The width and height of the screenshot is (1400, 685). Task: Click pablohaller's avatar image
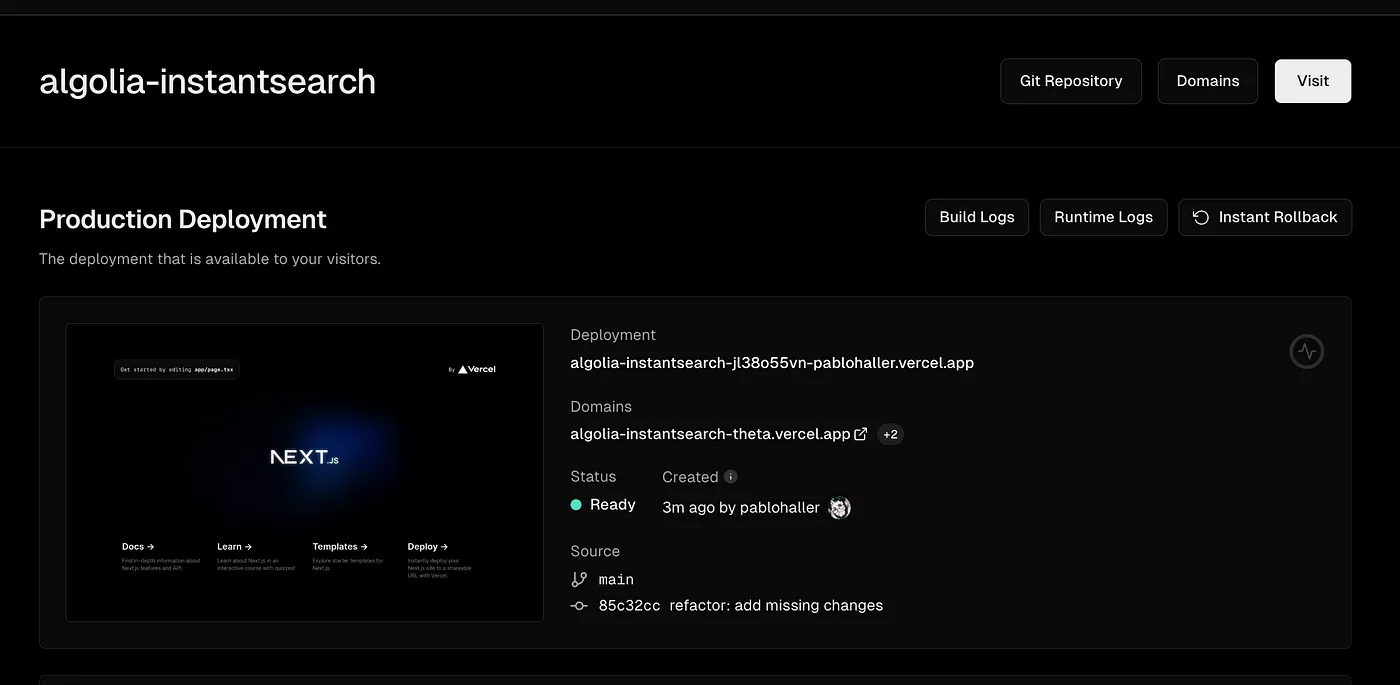coord(839,508)
